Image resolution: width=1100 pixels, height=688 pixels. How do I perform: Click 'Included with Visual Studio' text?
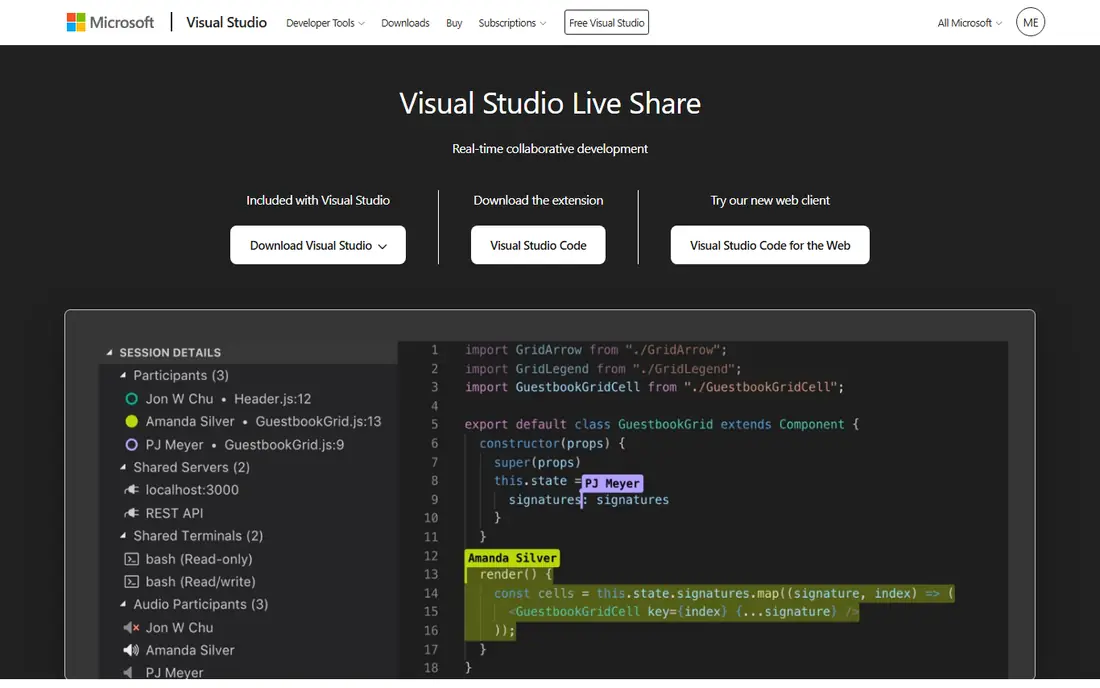(x=318, y=201)
